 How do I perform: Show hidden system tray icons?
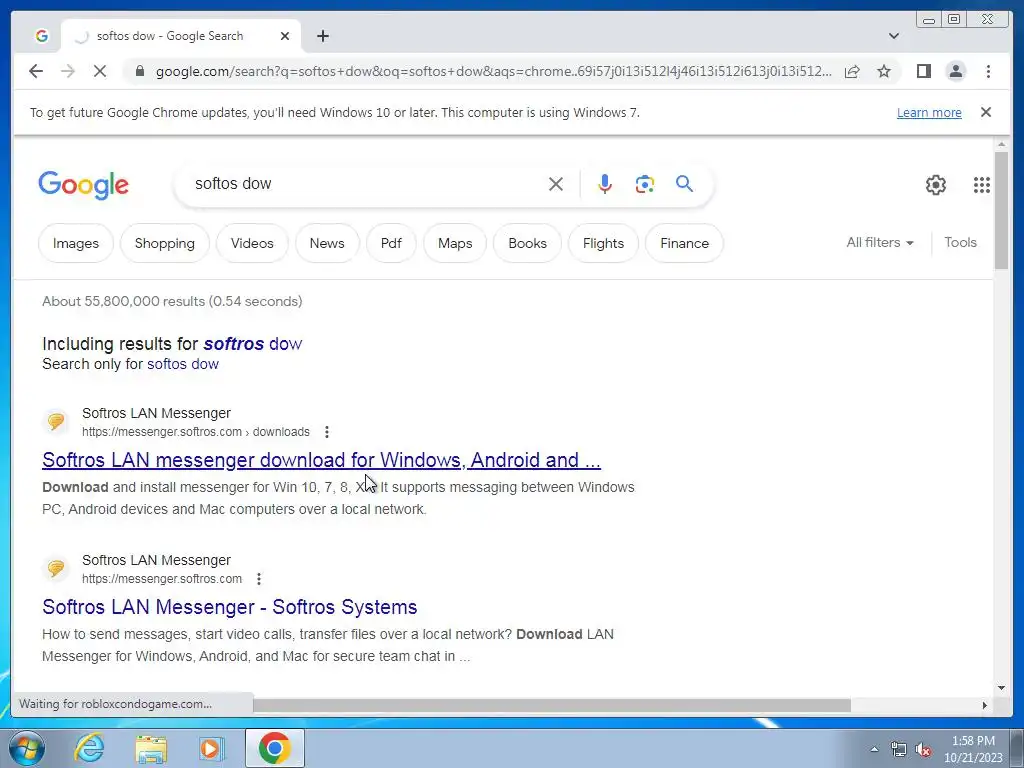point(874,749)
